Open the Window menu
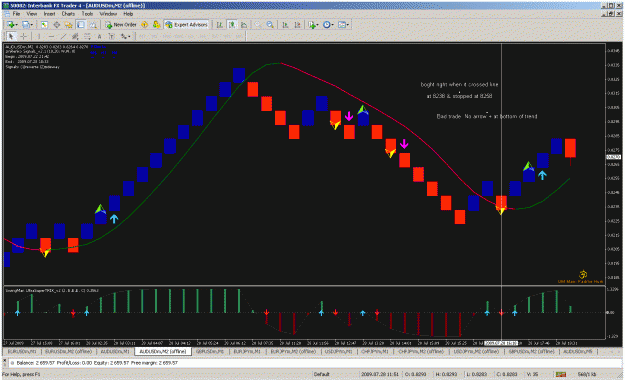The image size is (625, 380). [x=108, y=14]
